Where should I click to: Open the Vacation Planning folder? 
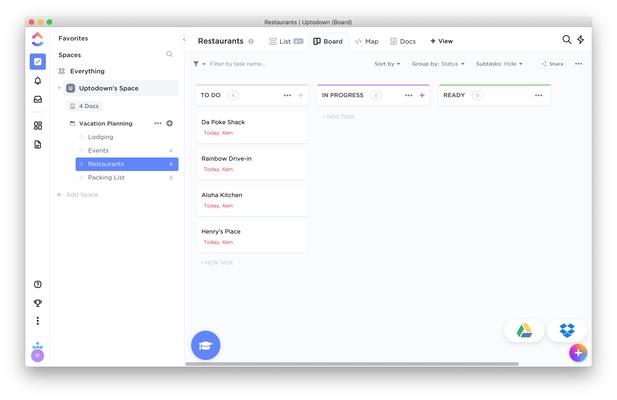coord(105,124)
